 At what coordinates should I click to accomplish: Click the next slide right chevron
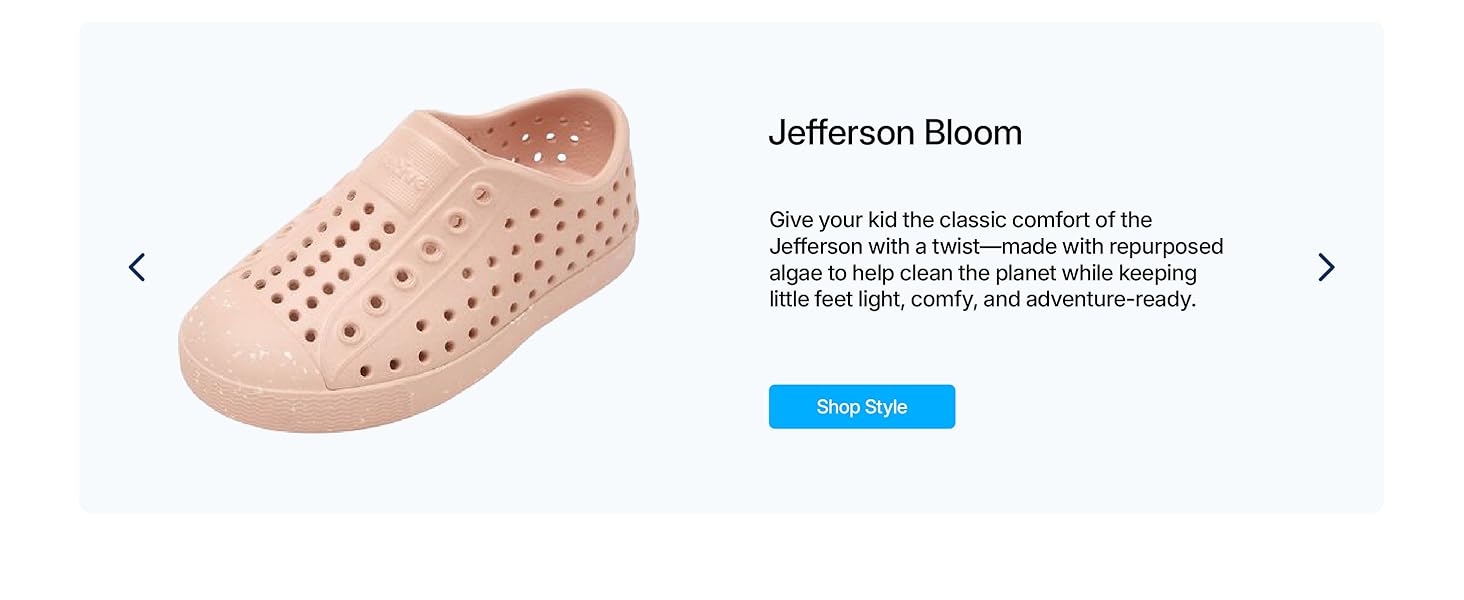(1326, 267)
